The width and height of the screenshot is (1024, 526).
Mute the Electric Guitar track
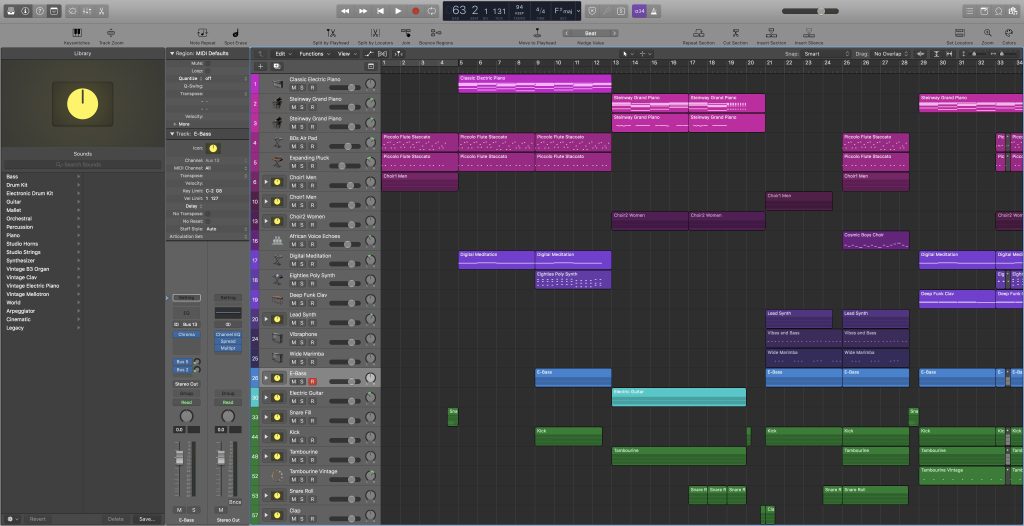(294, 401)
